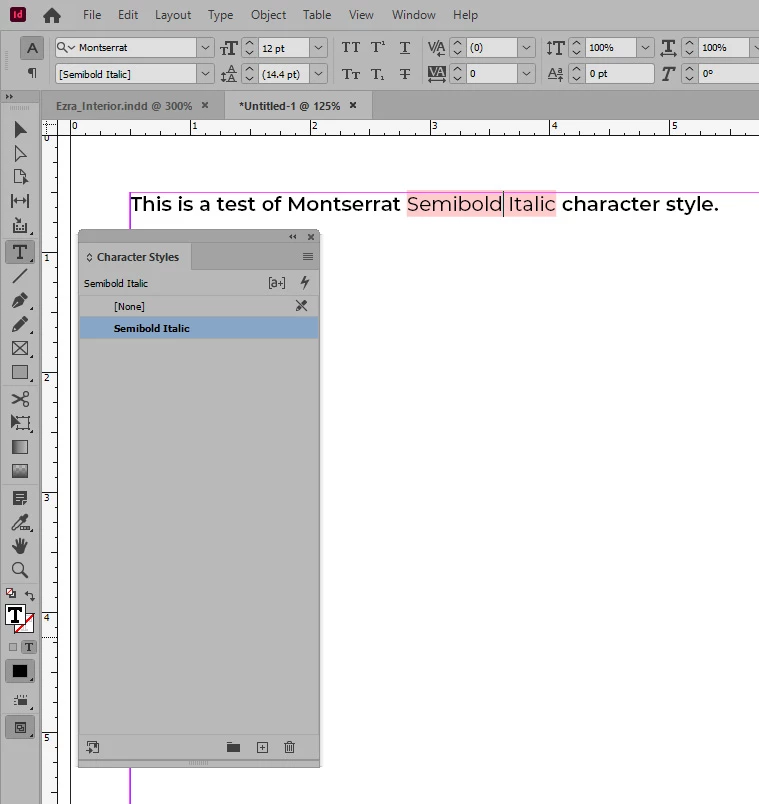Open the Type menu
This screenshot has width=759, height=804.
tap(221, 15)
